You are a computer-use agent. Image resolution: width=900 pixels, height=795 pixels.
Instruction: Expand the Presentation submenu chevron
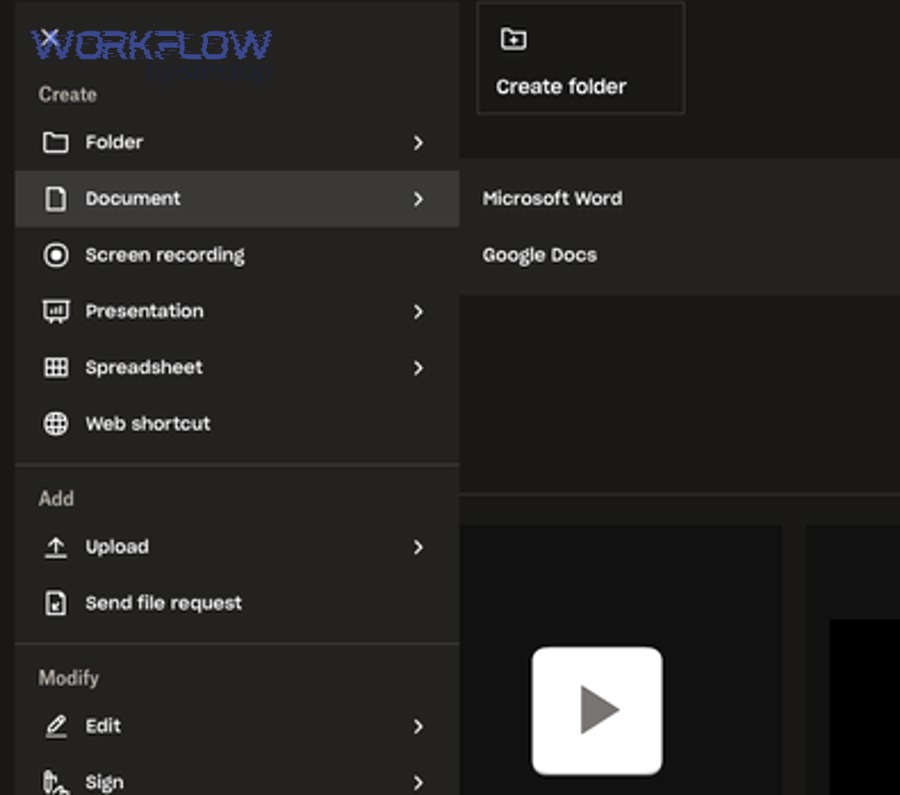tap(418, 311)
